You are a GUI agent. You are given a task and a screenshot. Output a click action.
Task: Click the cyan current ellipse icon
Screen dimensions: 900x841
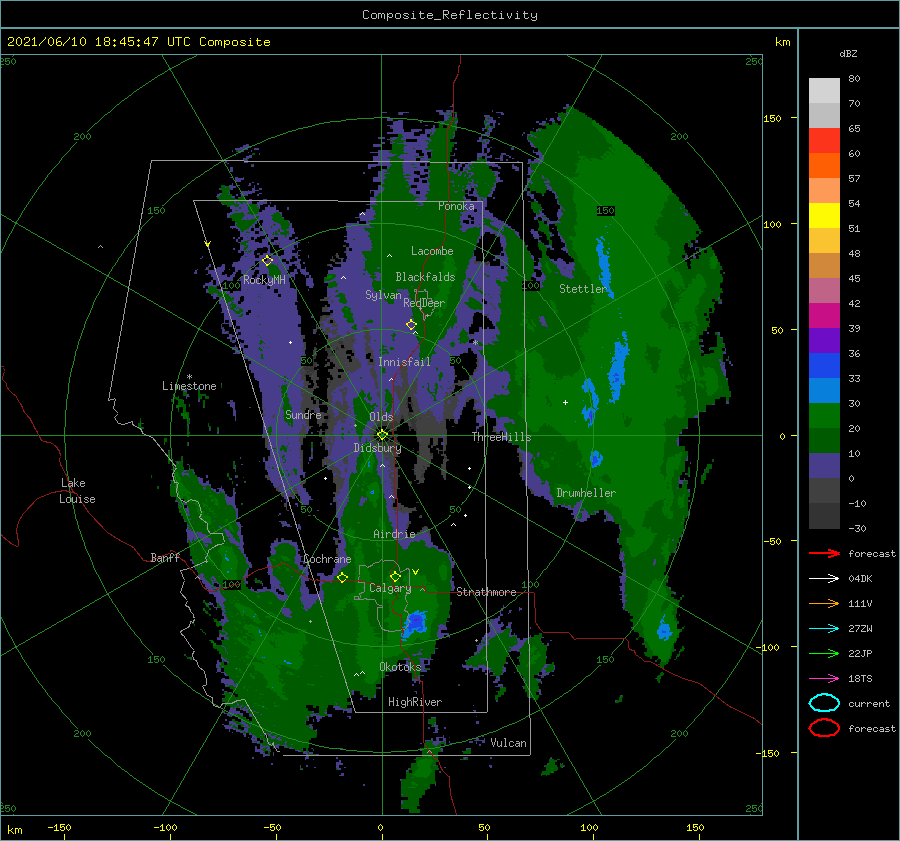(x=824, y=703)
